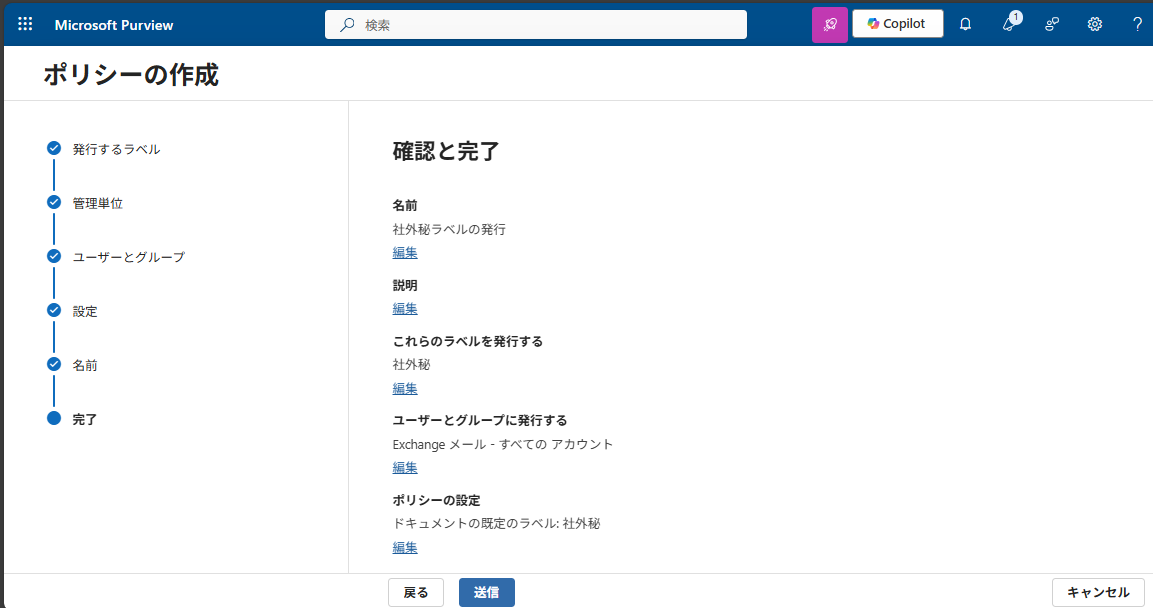
Task: Open help via the question mark icon
Action: pos(1137,23)
